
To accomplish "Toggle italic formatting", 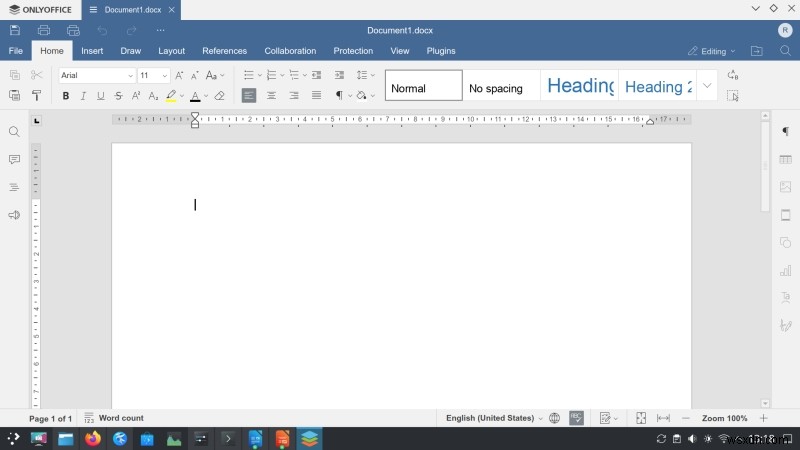I will tap(83, 96).
